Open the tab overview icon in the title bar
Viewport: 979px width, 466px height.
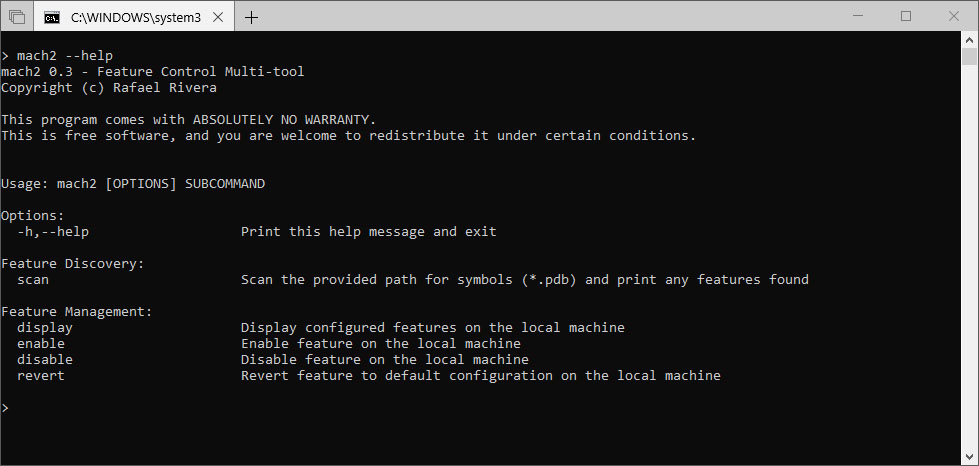click(x=17, y=17)
